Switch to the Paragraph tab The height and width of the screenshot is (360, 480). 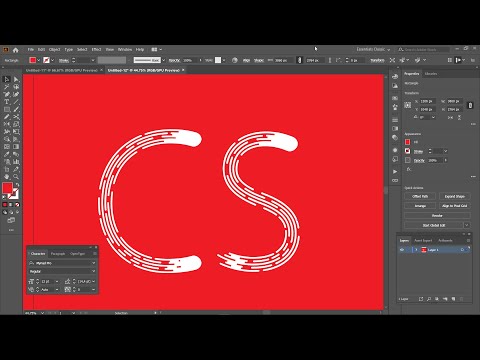coord(58,254)
